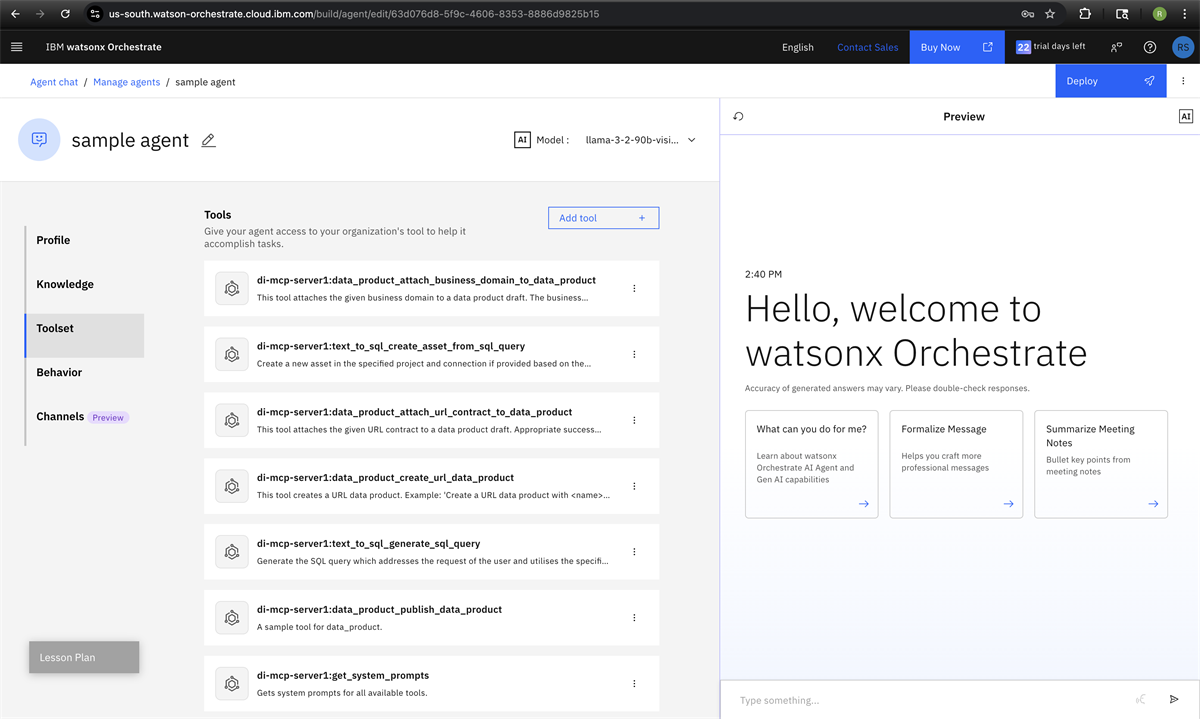
Task: Click the IBM watsonx Orchestrate product title
Action: [104, 47]
